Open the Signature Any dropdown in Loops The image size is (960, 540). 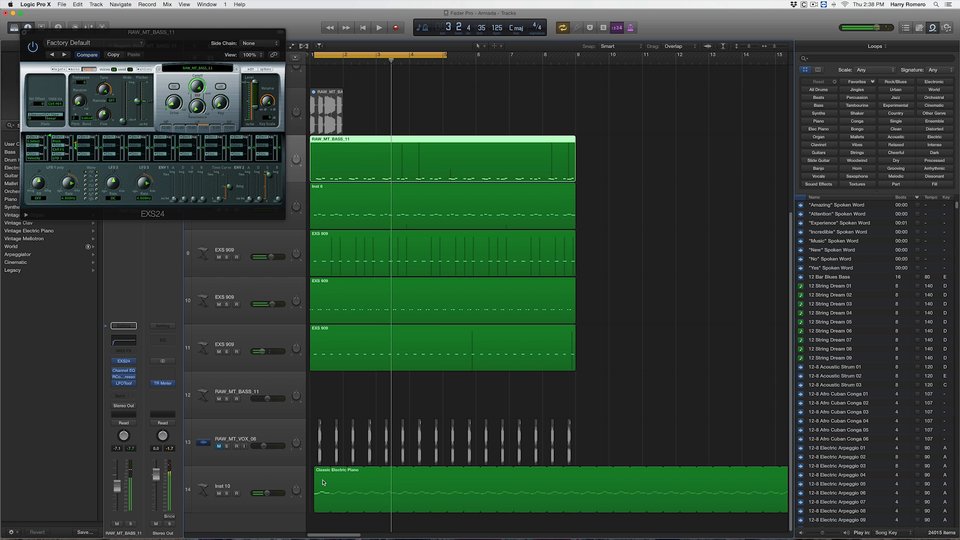click(x=940, y=70)
